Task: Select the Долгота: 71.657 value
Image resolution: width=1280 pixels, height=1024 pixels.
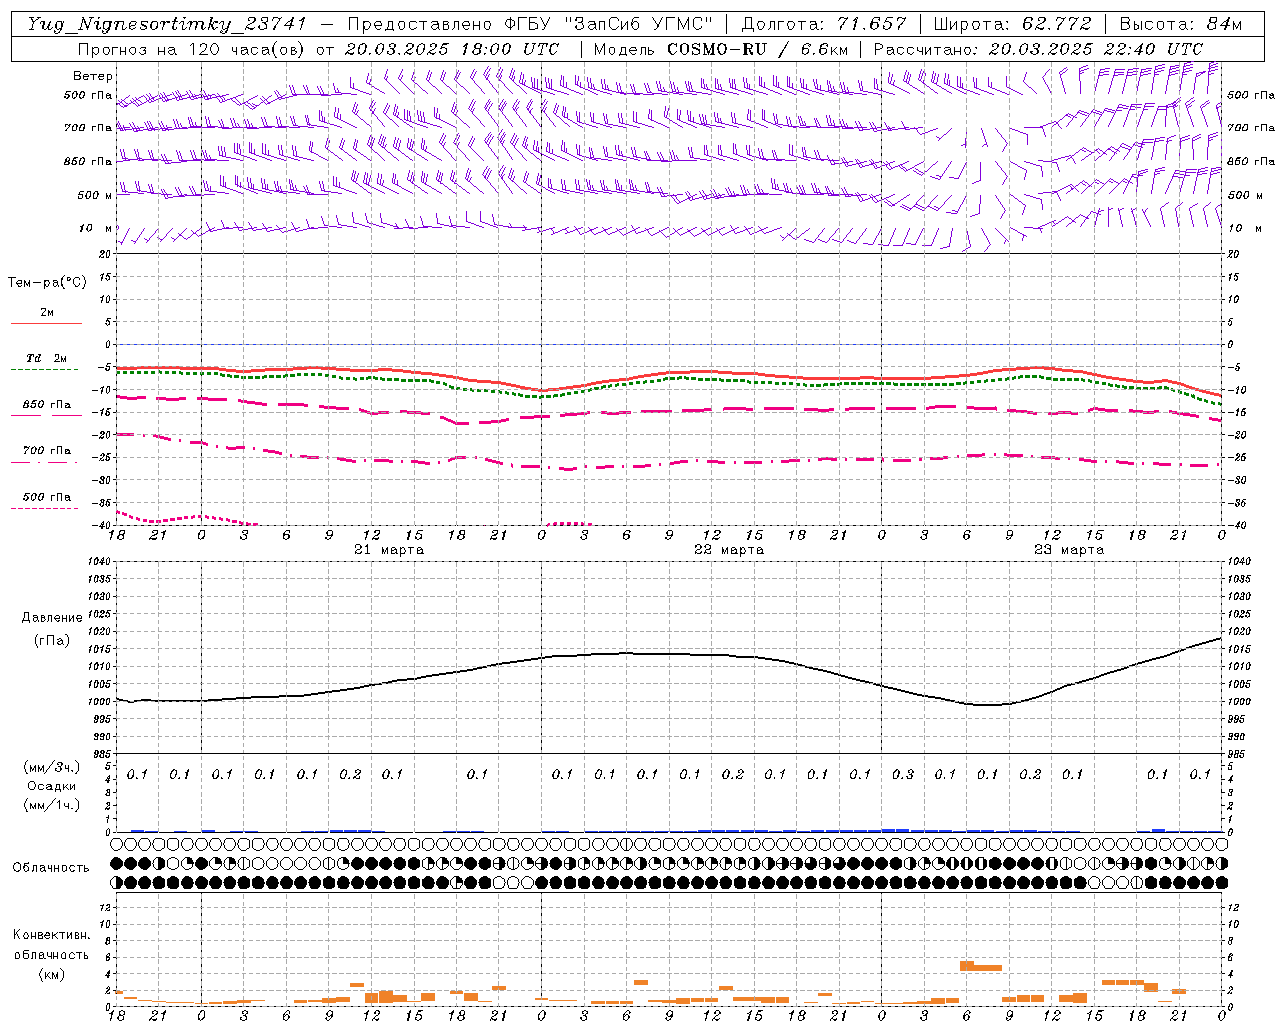Action: click(824, 24)
